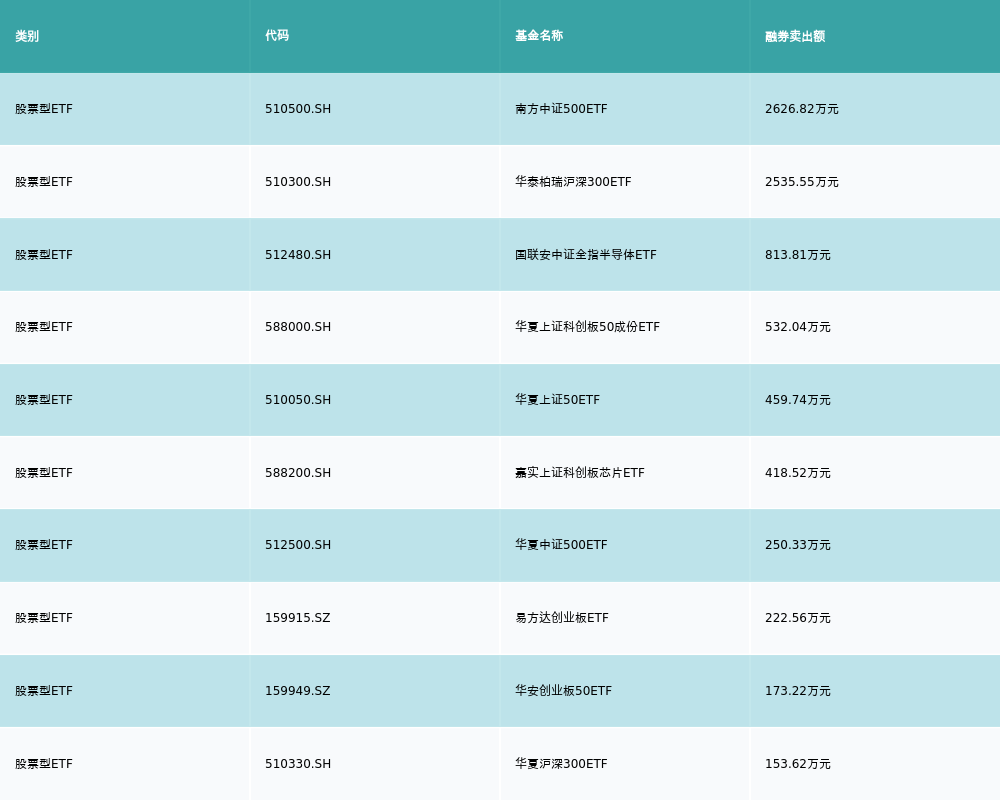This screenshot has width=1000, height=800.
Task: Select code cell 588200.SH
Action: (298, 473)
